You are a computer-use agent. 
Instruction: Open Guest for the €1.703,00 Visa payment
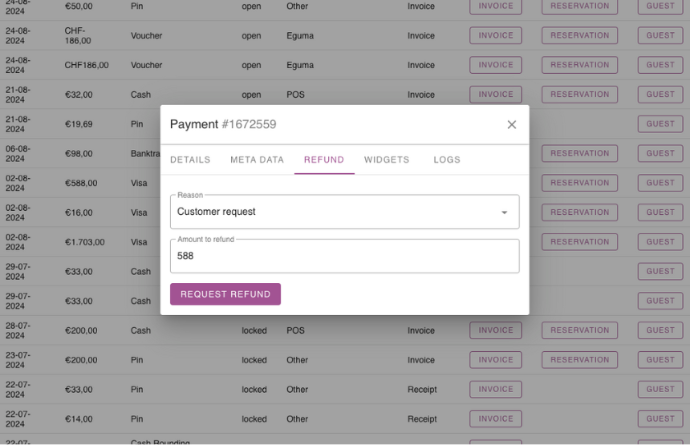[x=660, y=242]
